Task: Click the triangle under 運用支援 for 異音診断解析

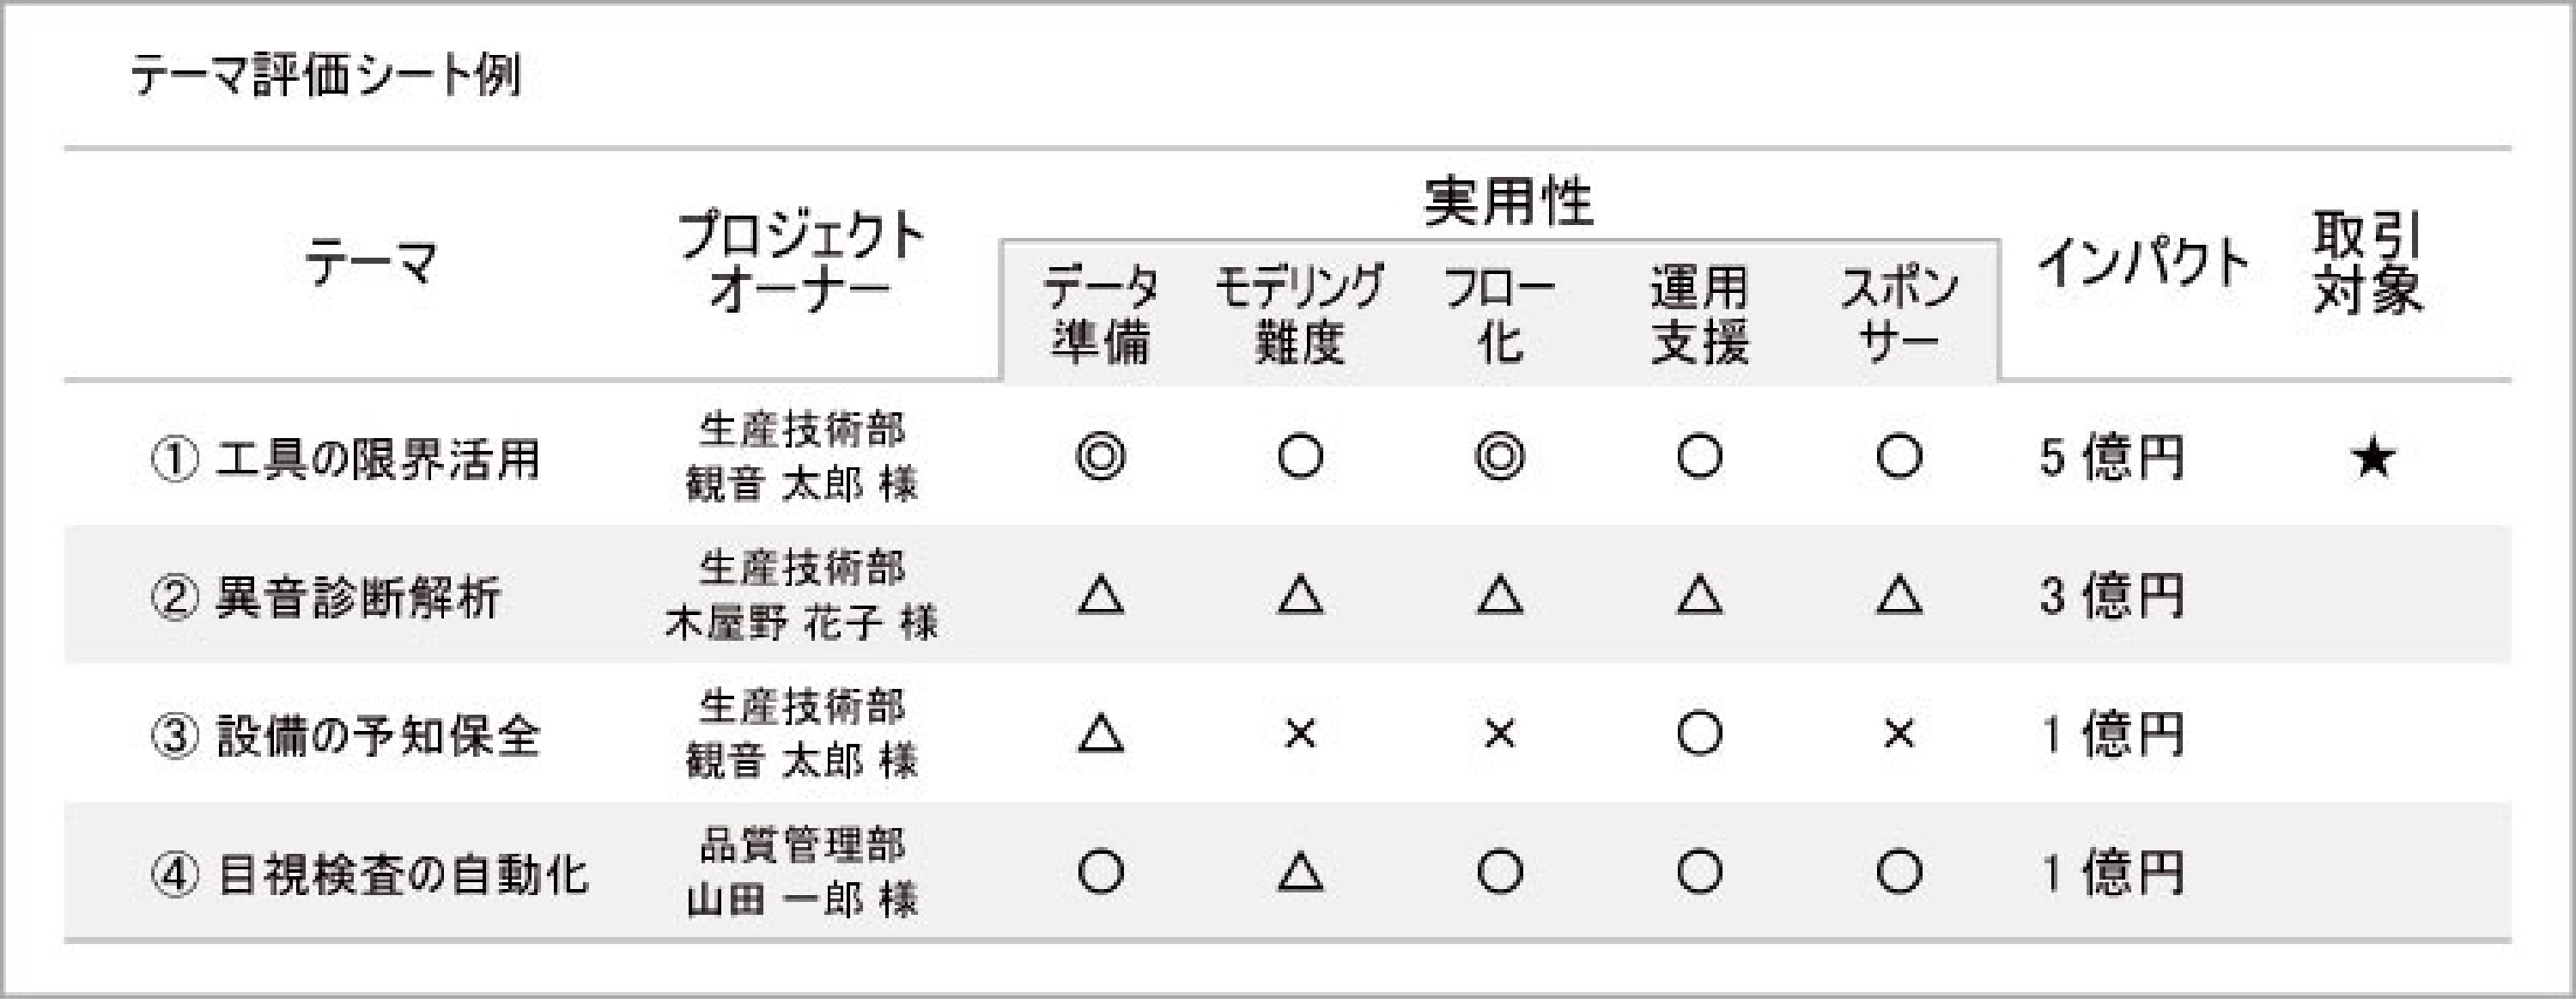Action: coord(1699,597)
